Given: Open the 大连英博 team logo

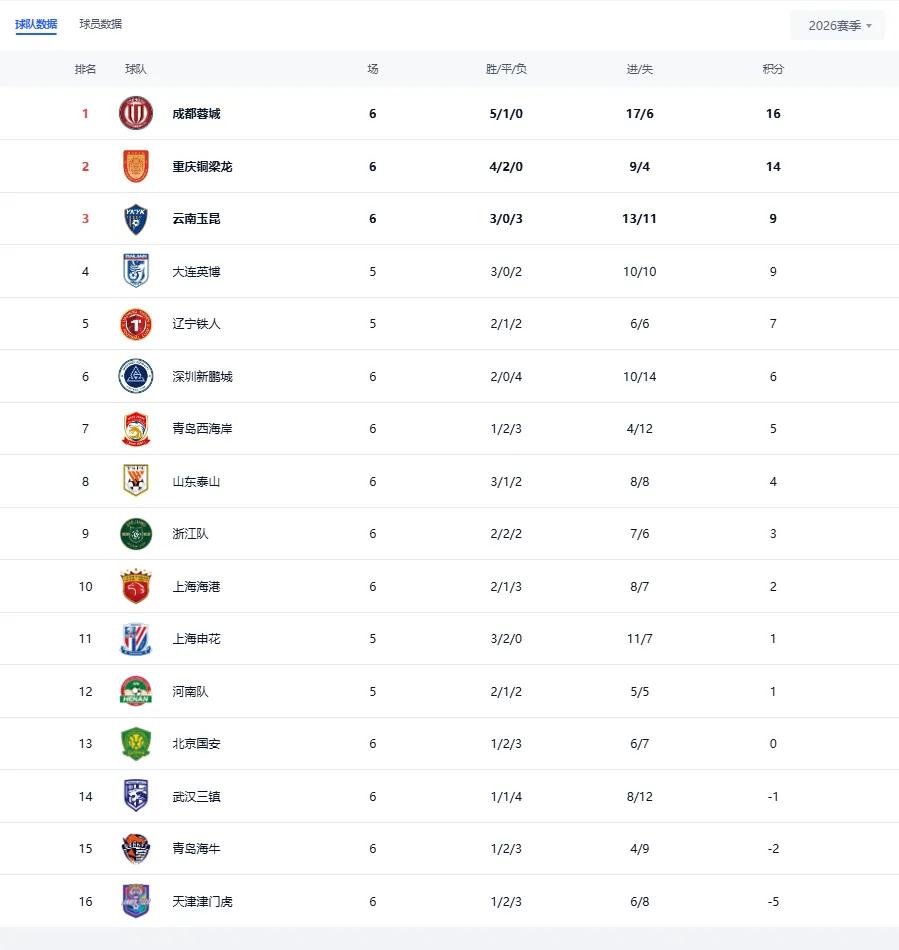Looking at the screenshot, I should [x=136, y=271].
